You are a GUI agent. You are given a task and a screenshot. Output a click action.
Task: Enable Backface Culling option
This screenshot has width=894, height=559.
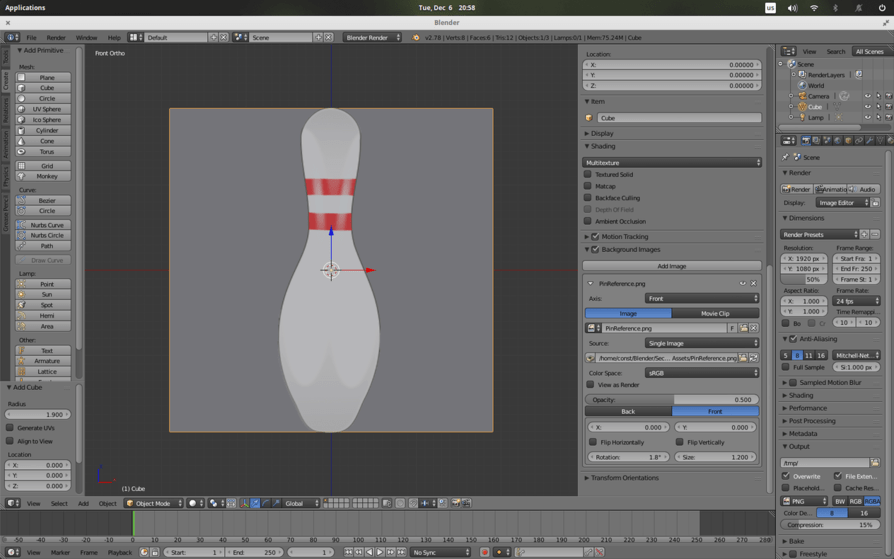(x=588, y=198)
